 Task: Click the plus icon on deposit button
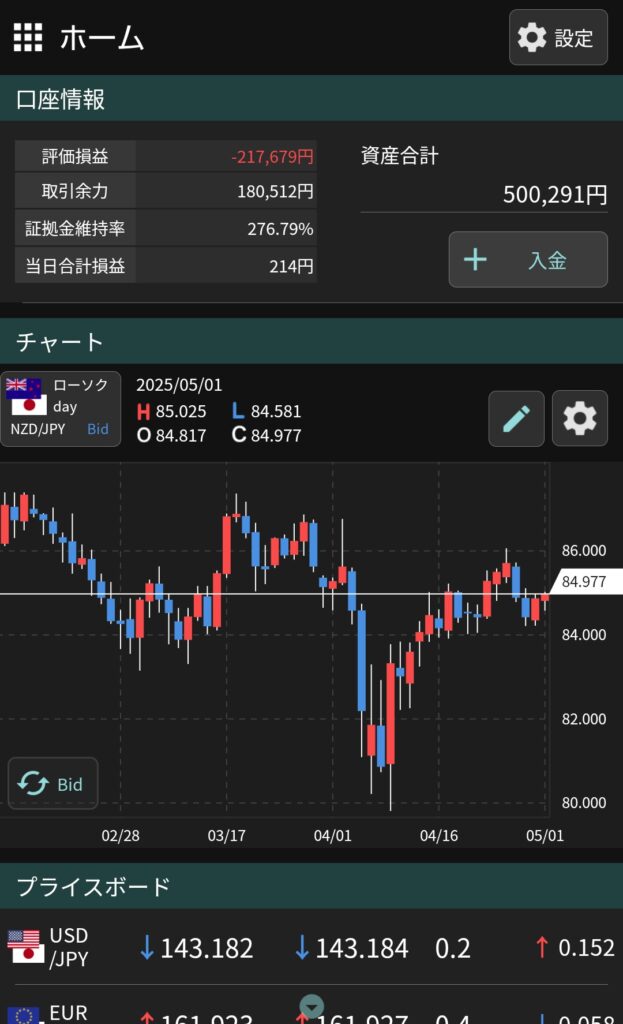pyautogui.click(x=475, y=260)
